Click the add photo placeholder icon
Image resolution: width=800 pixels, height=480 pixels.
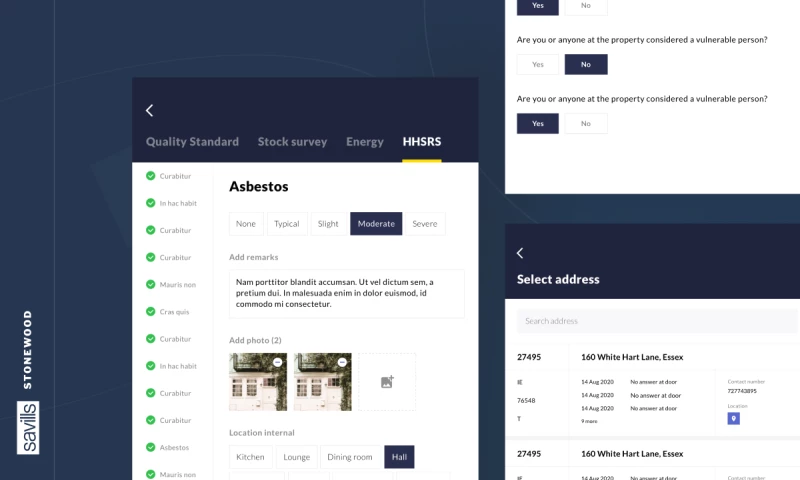pyautogui.click(x=387, y=382)
